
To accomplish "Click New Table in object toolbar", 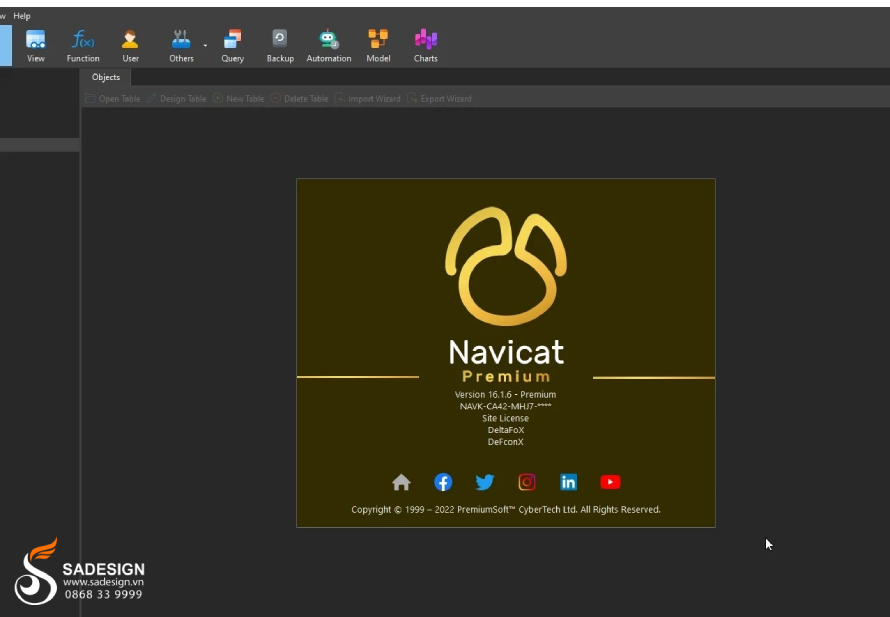I will pos(238,99).
